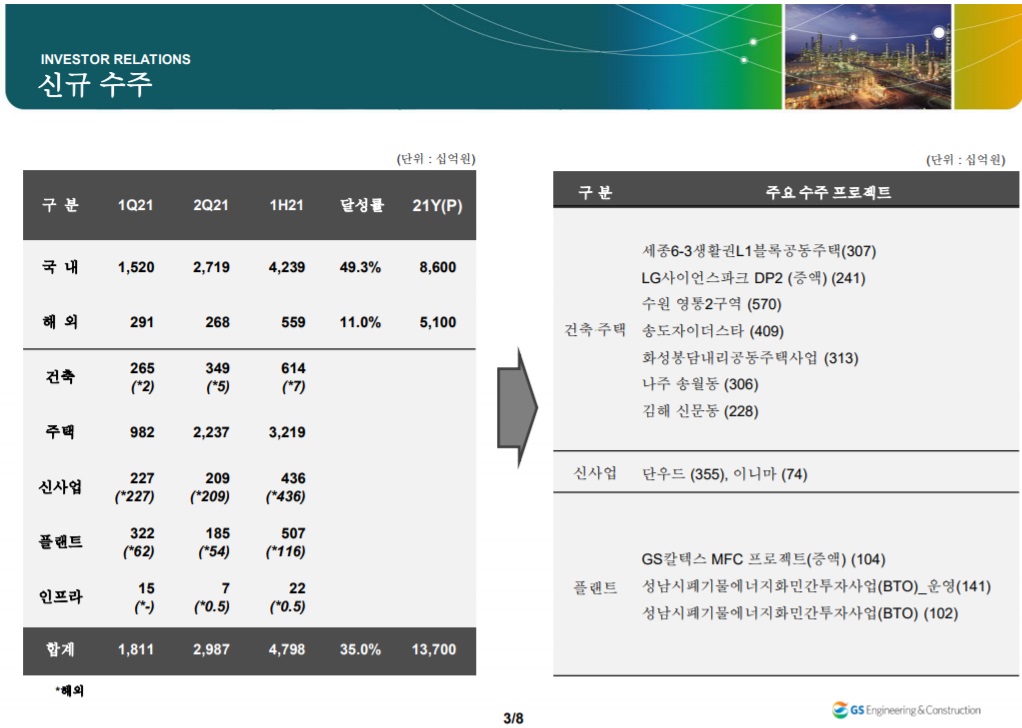Viewport: 1022px width, 728px height.
Task: Click the 49.3% achievement rate cell
Action: pyautogui.click(x=360, y=267)
